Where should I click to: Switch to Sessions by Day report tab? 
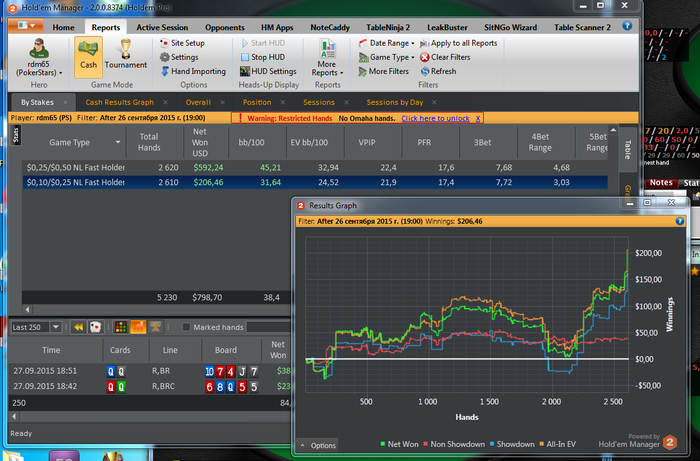[x=395, y=102]
